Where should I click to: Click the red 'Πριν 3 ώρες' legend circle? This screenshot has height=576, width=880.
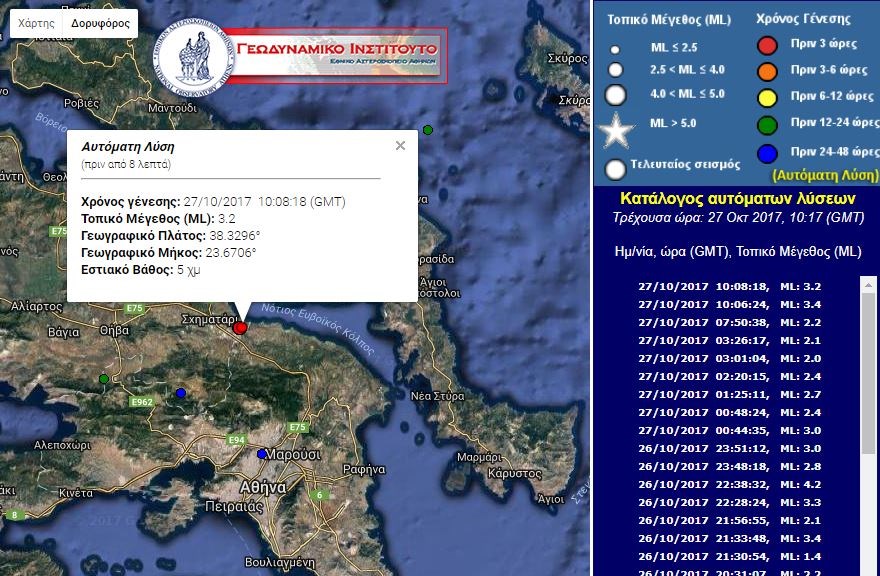767,45
